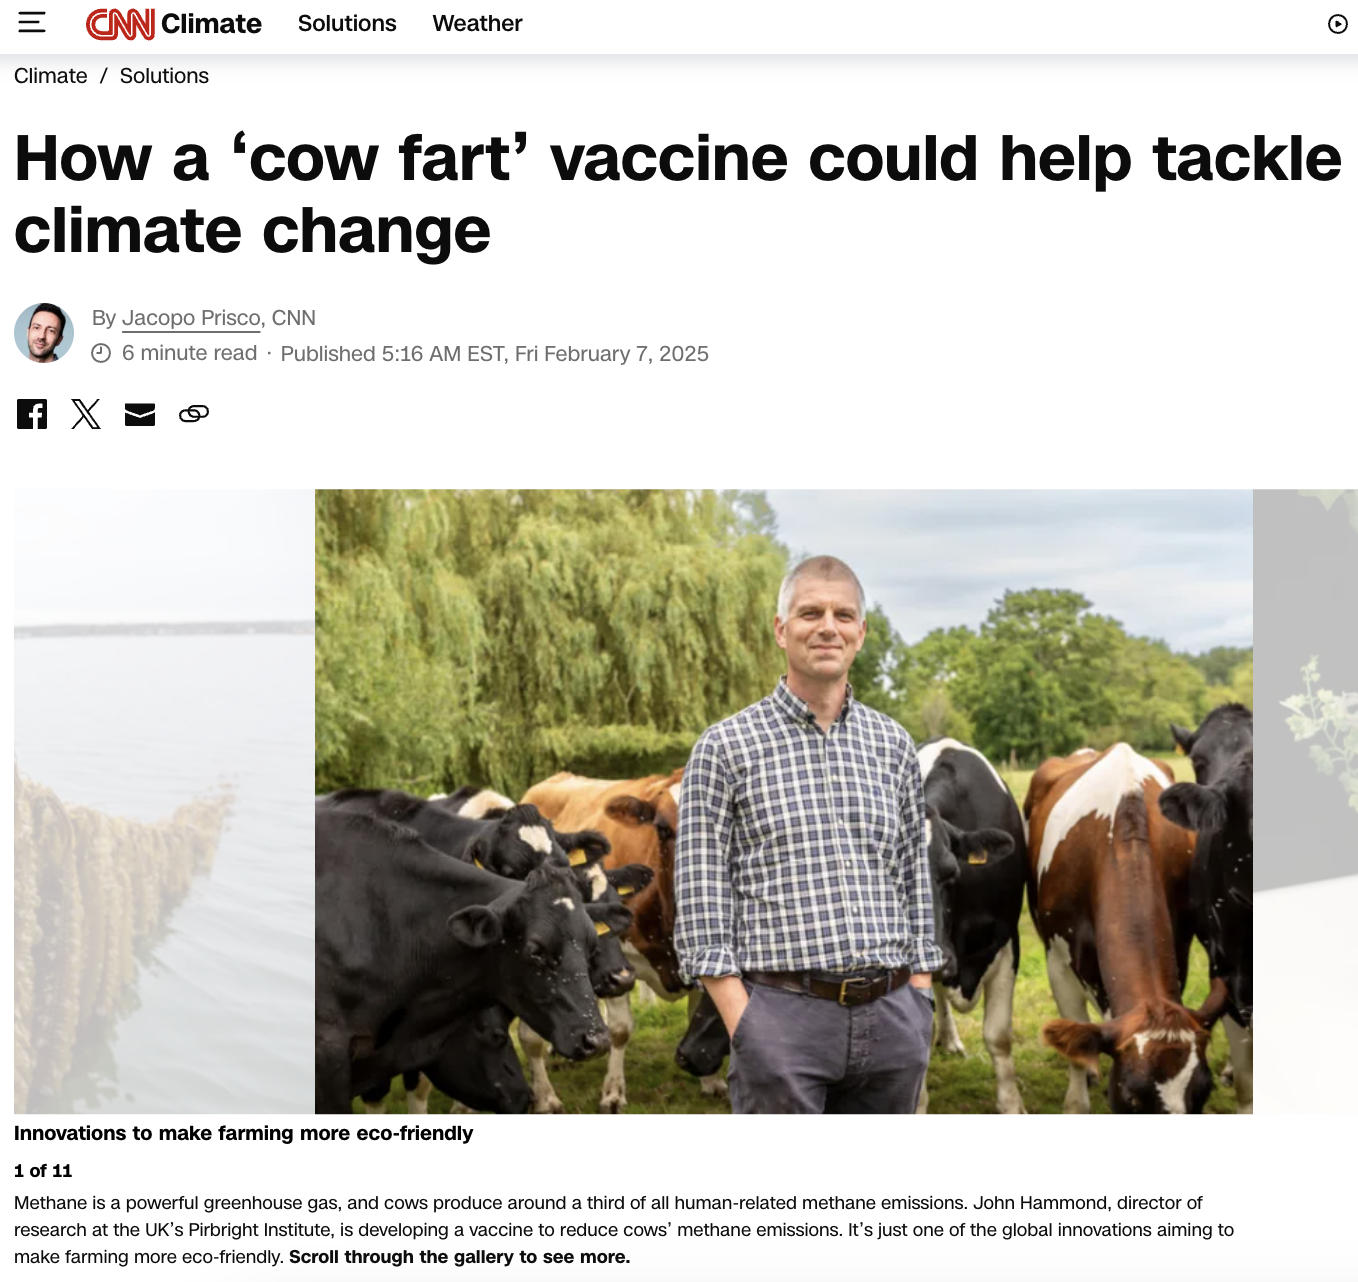Click the article headline text
This screenshot has height=1282, width=1358.
[678, 195]
